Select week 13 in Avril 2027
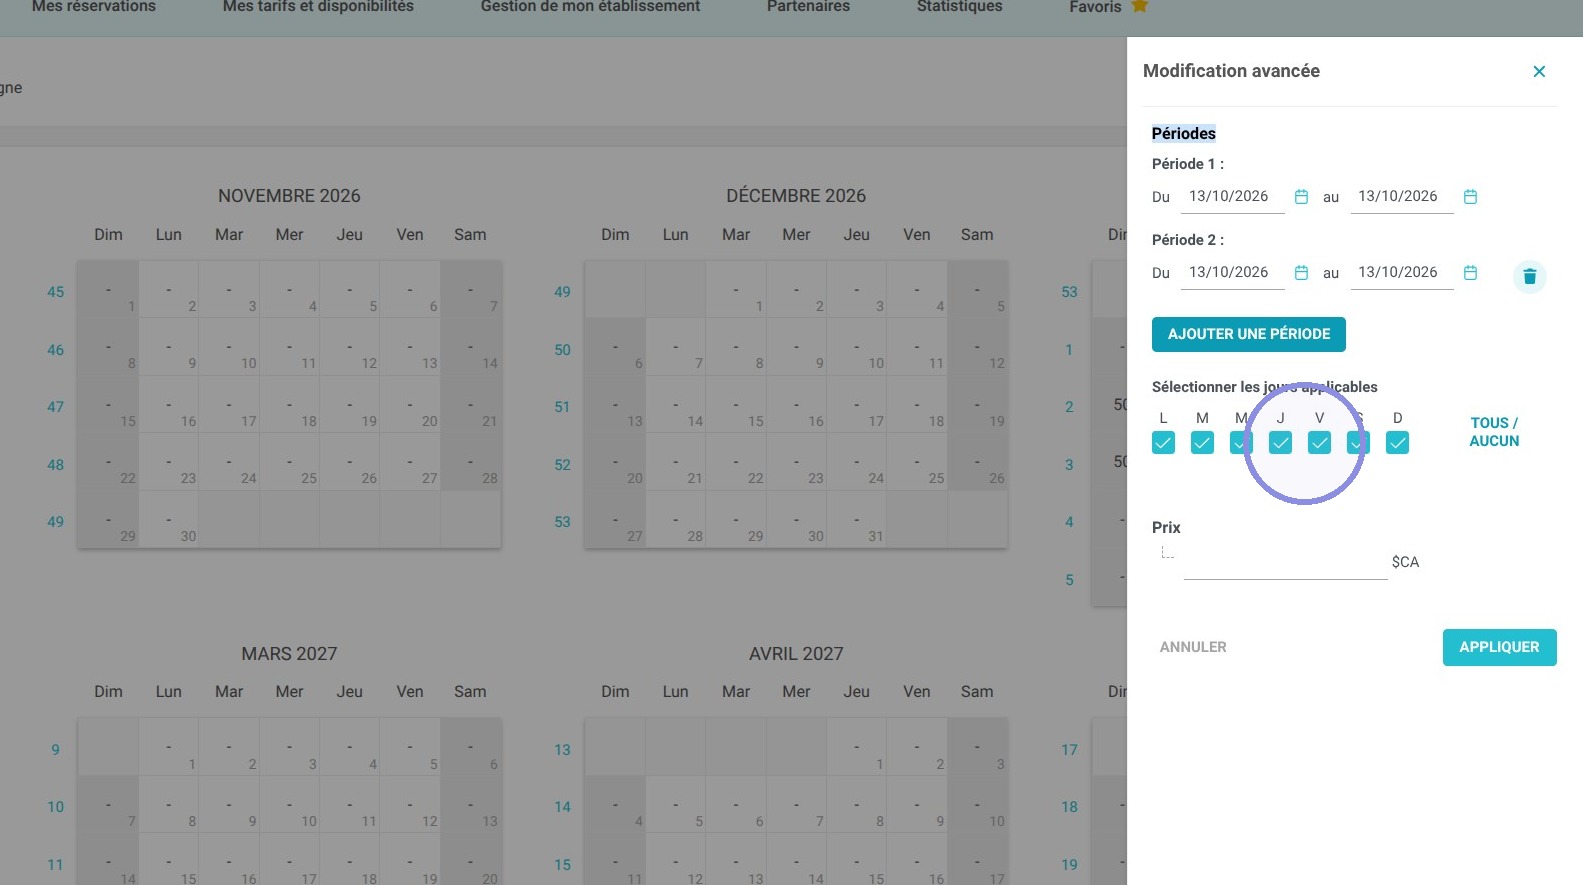Viewport: 1583px width, 885px height. point(562,750)
